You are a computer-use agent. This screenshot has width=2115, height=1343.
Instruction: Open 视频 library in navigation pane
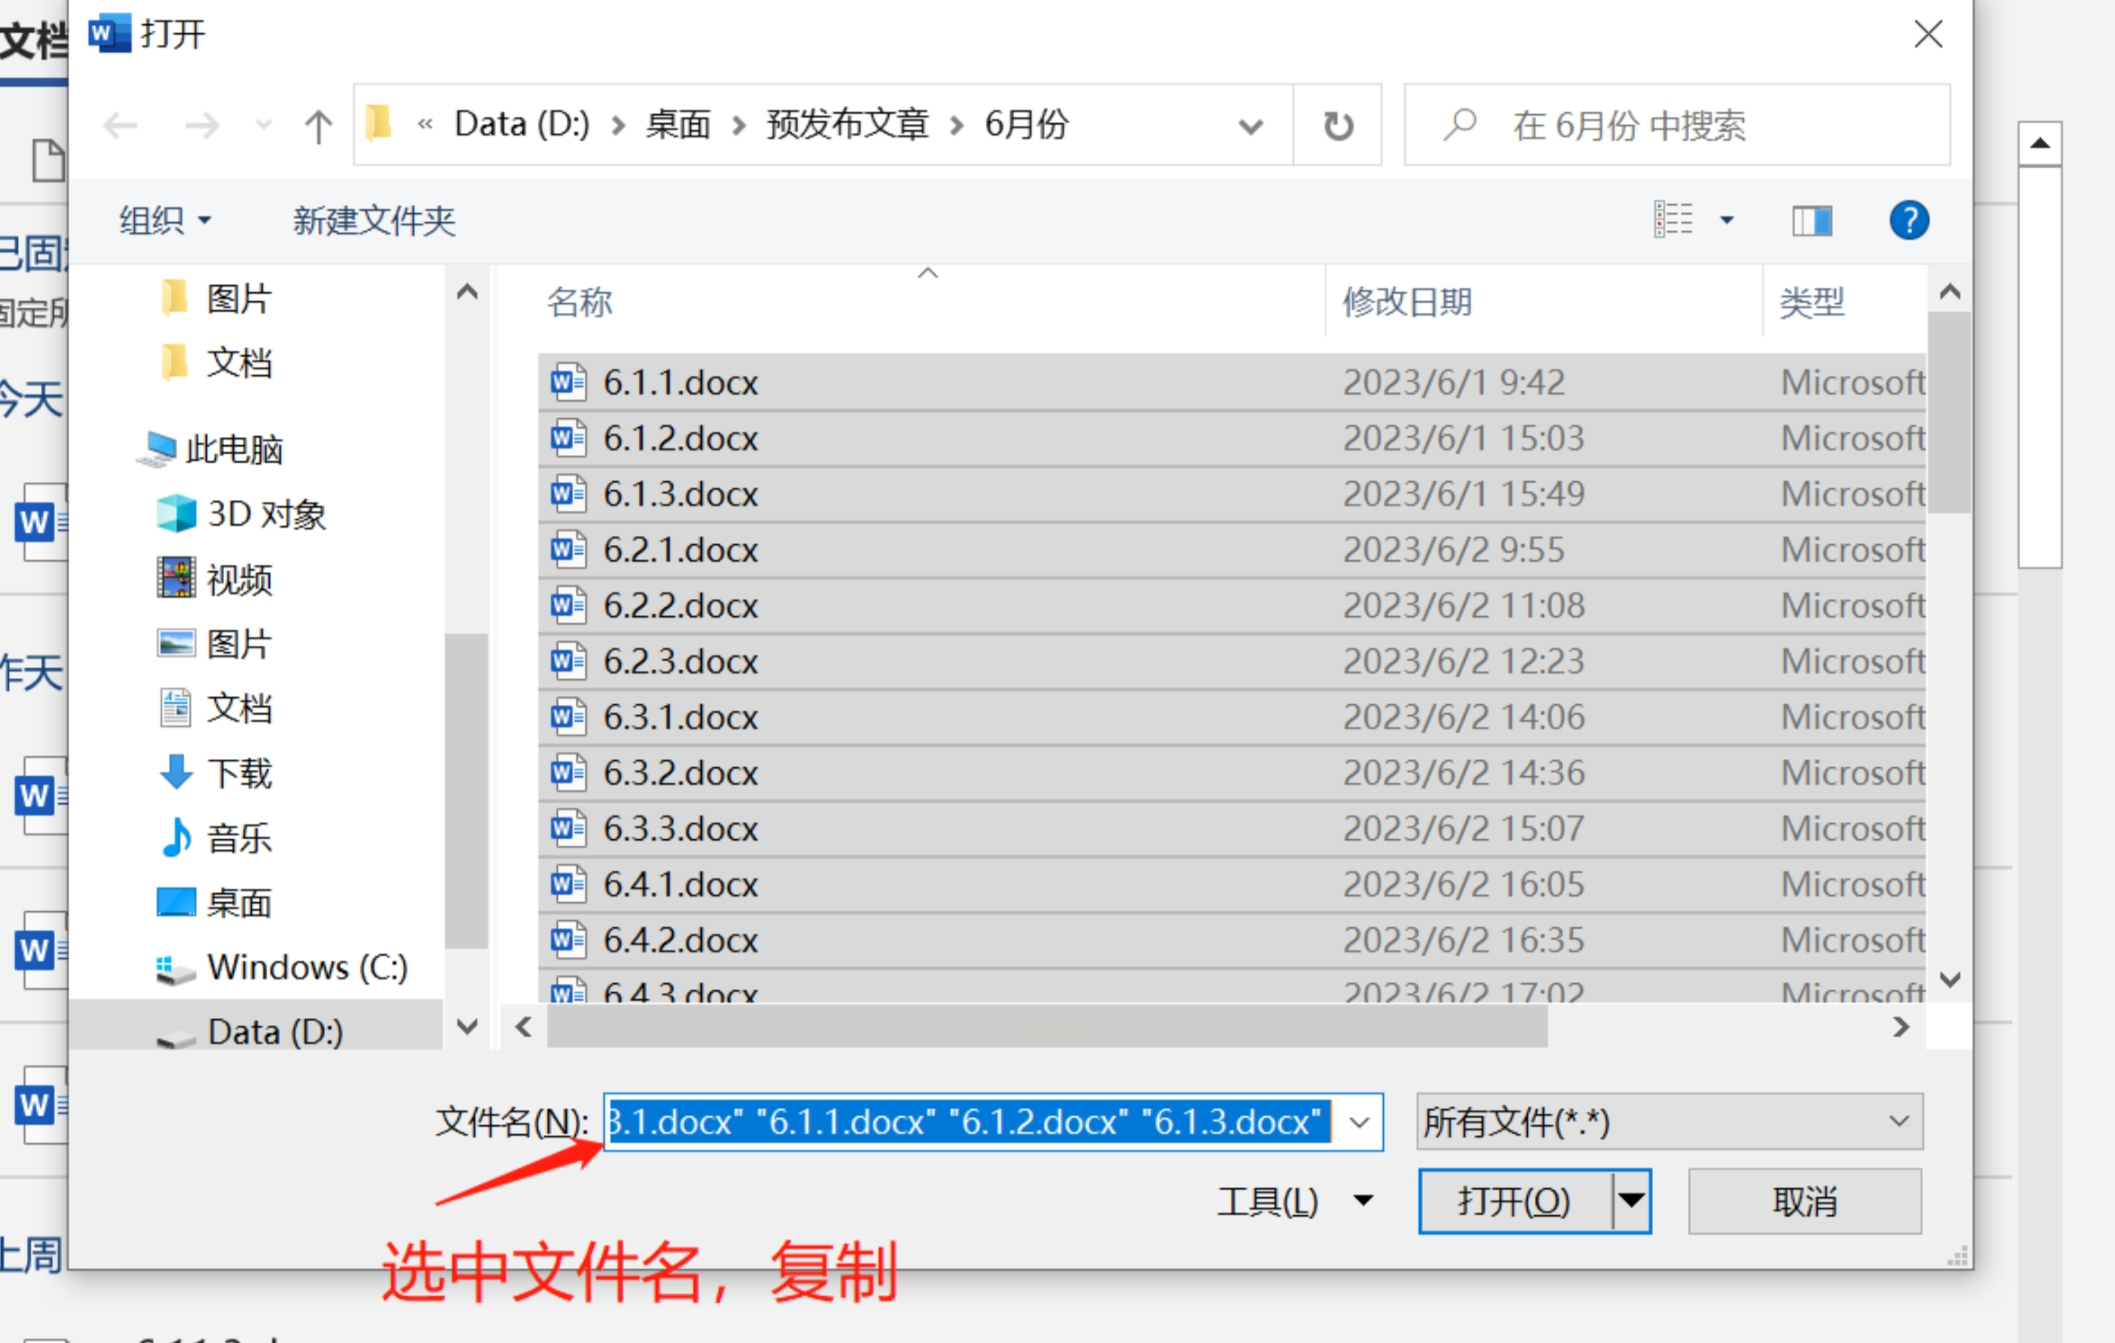(x=214, y=578)
